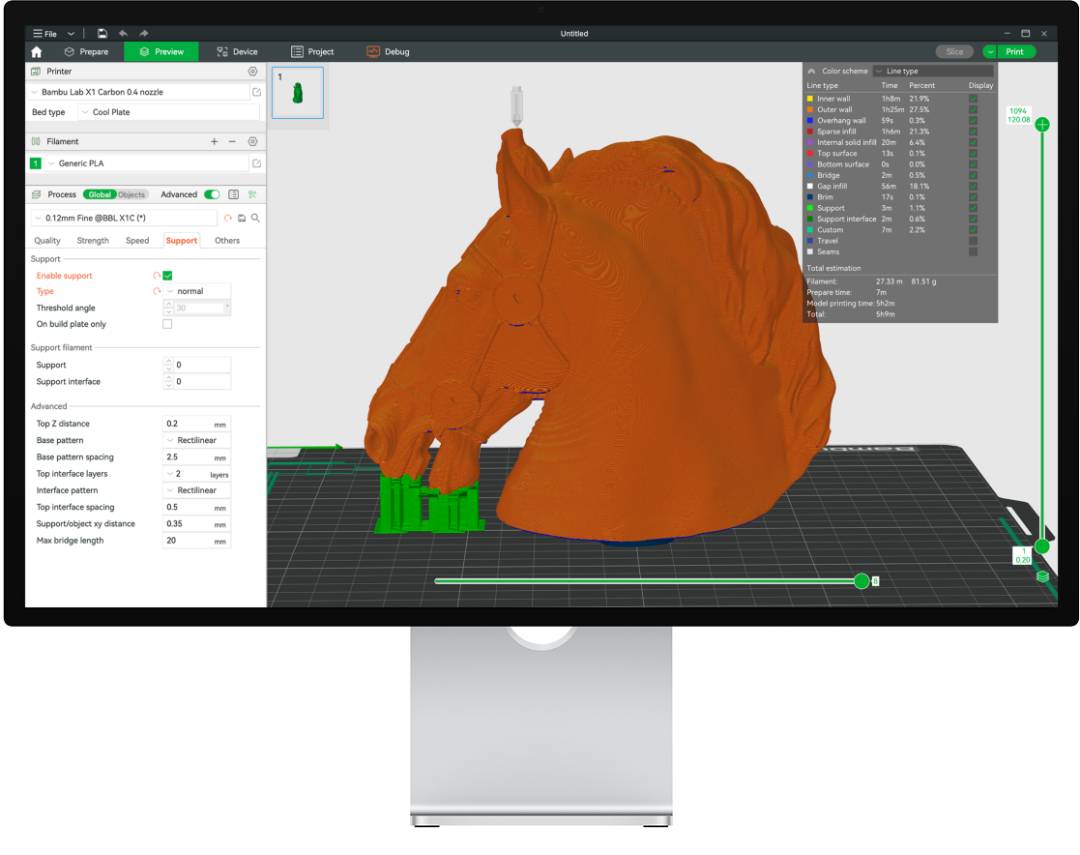Add a filament with the plus icon
Image resolution: width=1080 pixels, height=855 pixels.
coord(214,142)
